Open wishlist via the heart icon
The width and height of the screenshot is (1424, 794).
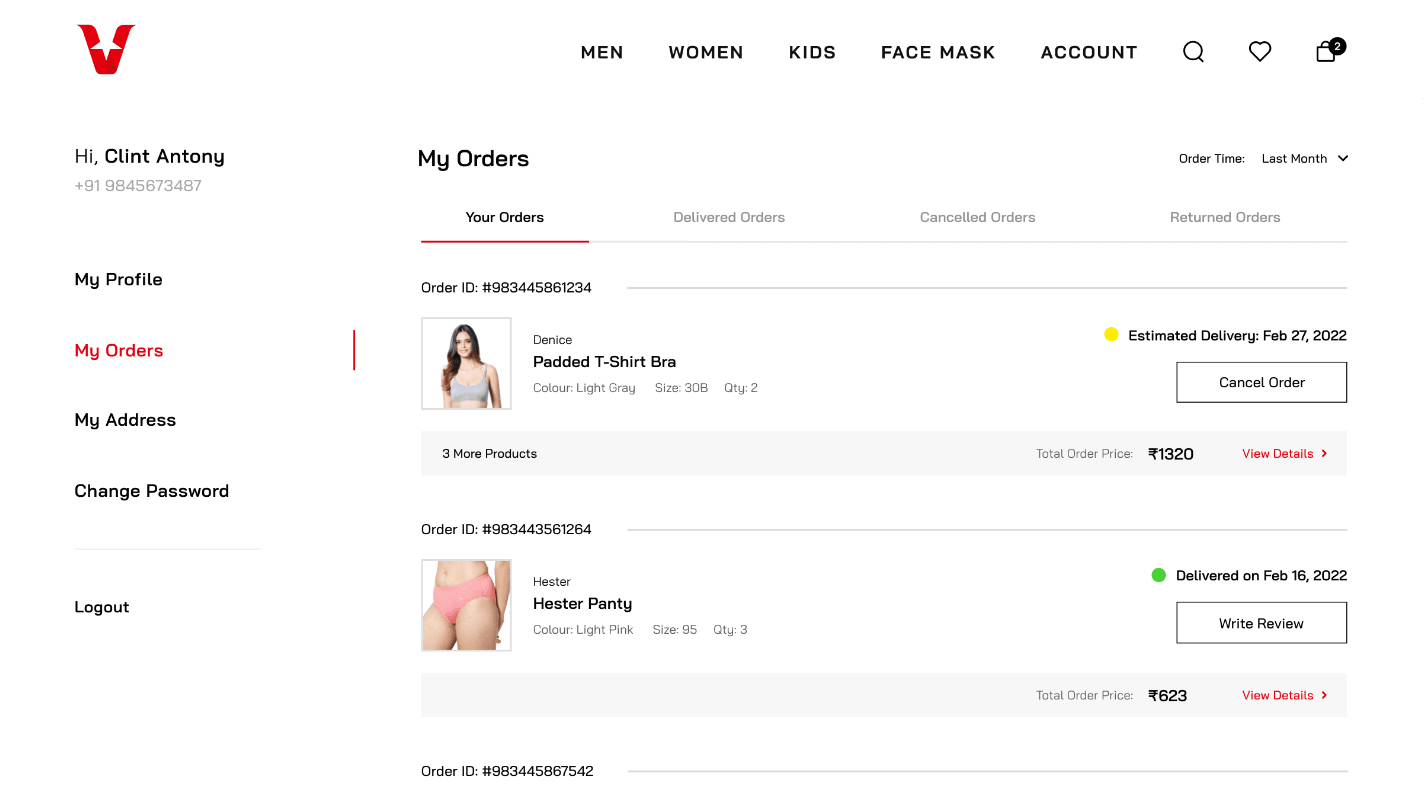tap(1259, 52)
